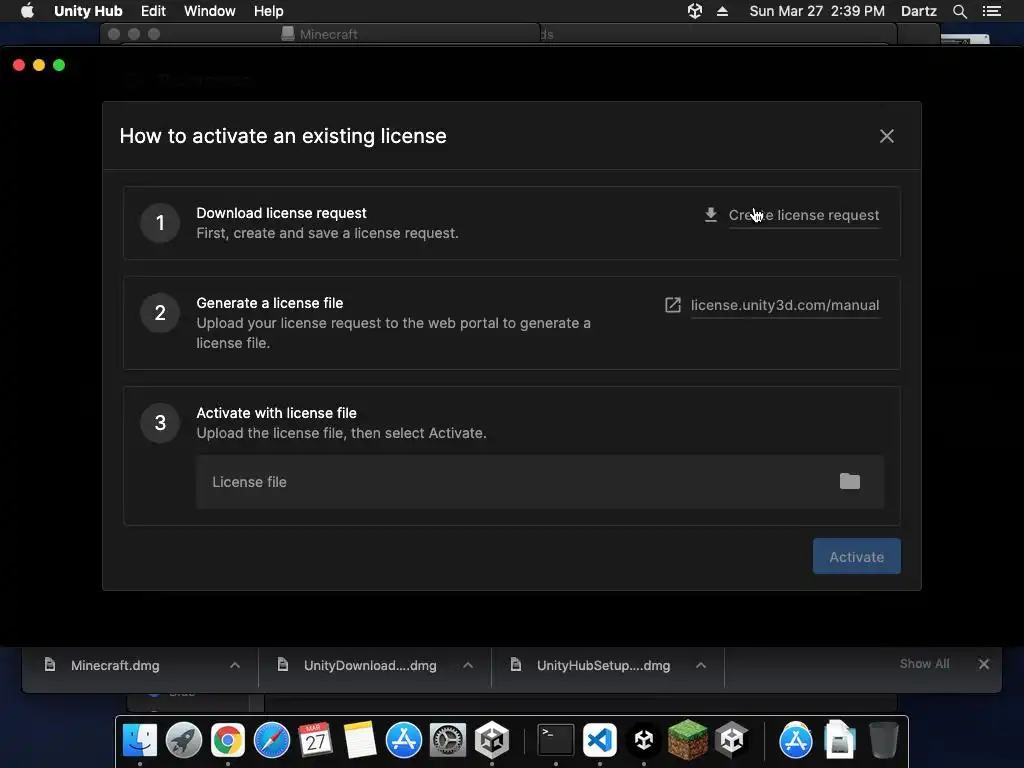Open Google Chrome from the Dock

pyautogui.click(x=227, y=740)
